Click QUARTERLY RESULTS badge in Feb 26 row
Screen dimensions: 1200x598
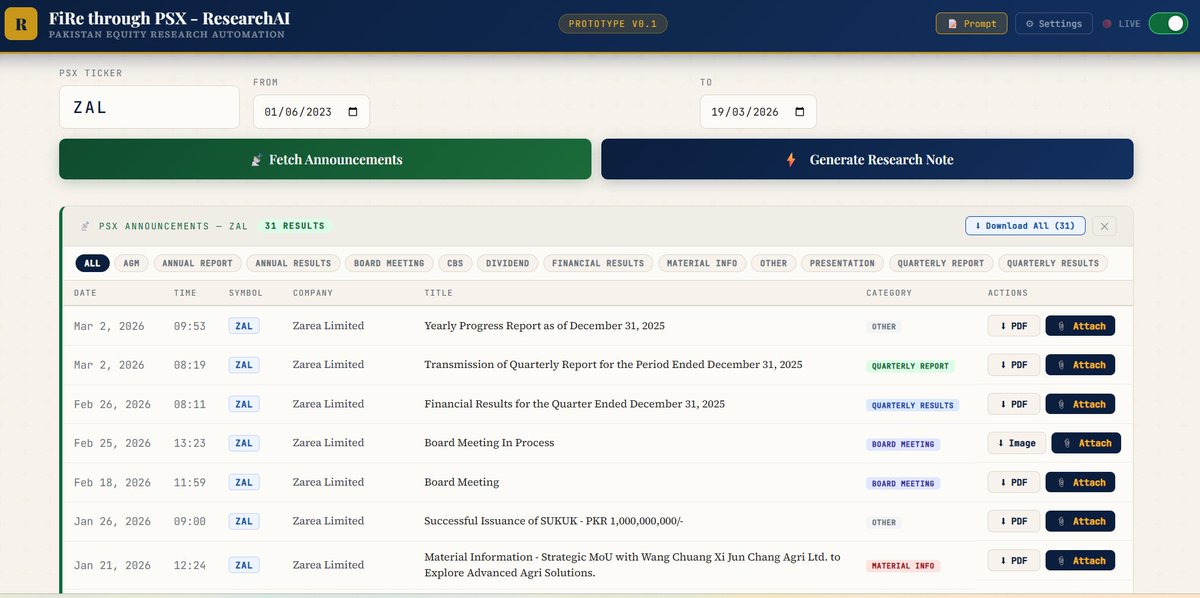(x=913, y=405)
